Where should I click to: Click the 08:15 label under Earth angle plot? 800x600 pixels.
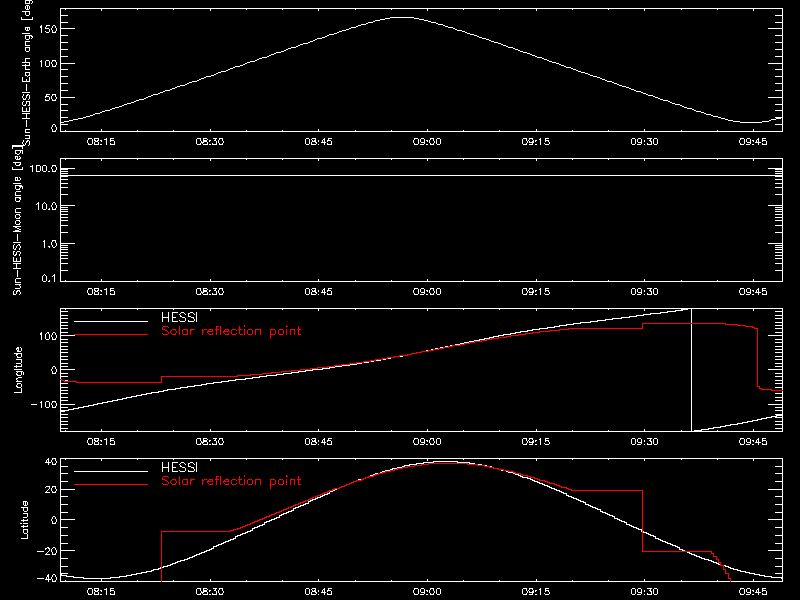(x=101, y=142)
